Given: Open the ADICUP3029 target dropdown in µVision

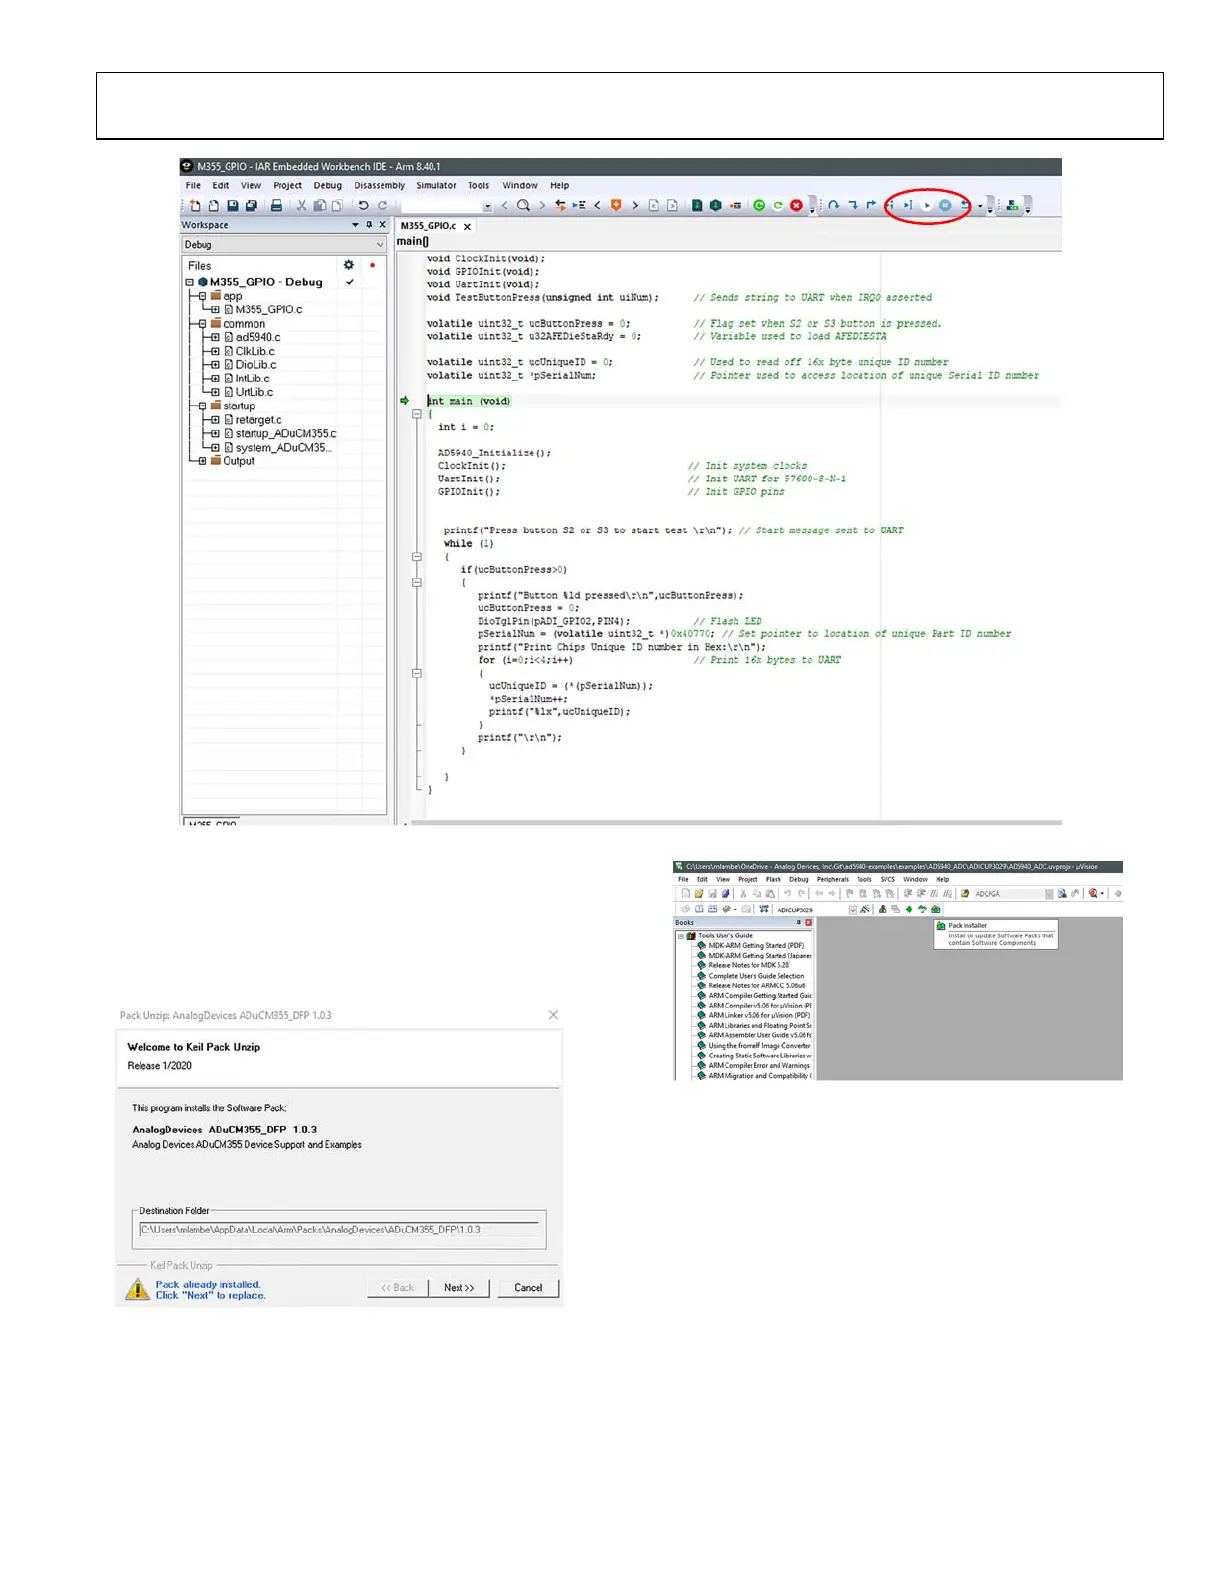Looking at the screenshot, I should click(852, 909).
